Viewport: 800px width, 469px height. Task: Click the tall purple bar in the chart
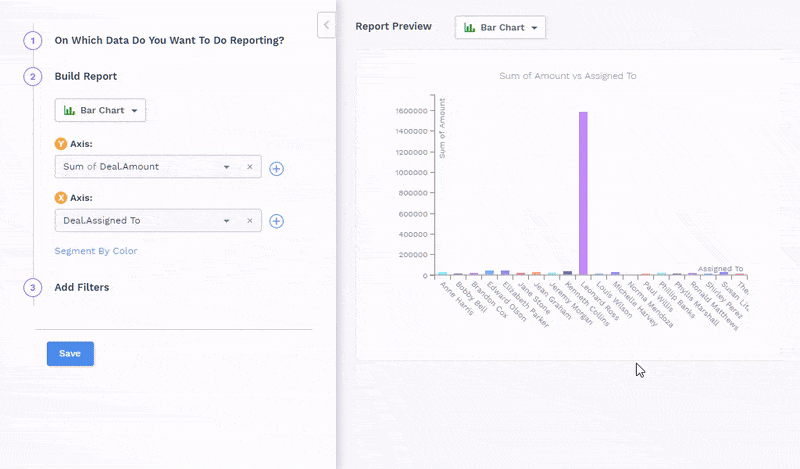click(583, 192)
